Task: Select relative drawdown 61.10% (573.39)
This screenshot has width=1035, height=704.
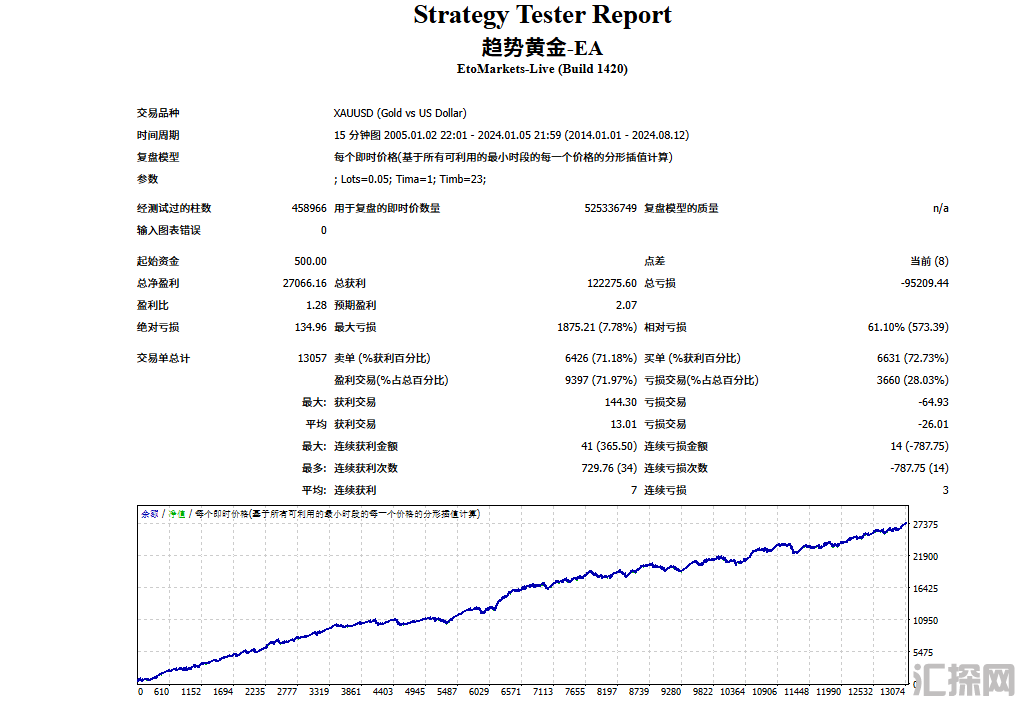Action: [x=908, y=327]
